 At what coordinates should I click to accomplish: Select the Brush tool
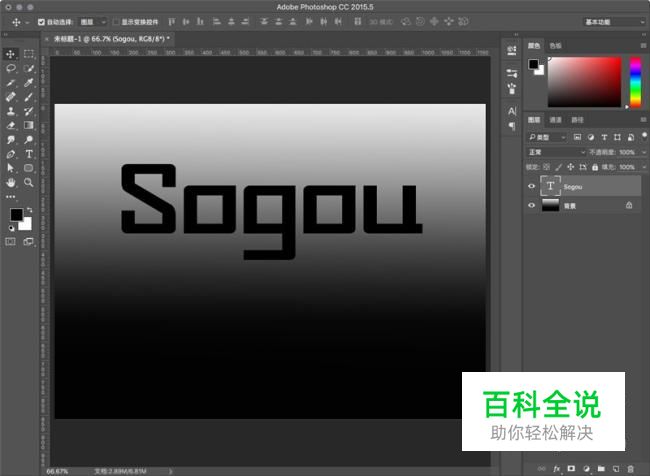(x=29, y=97)
